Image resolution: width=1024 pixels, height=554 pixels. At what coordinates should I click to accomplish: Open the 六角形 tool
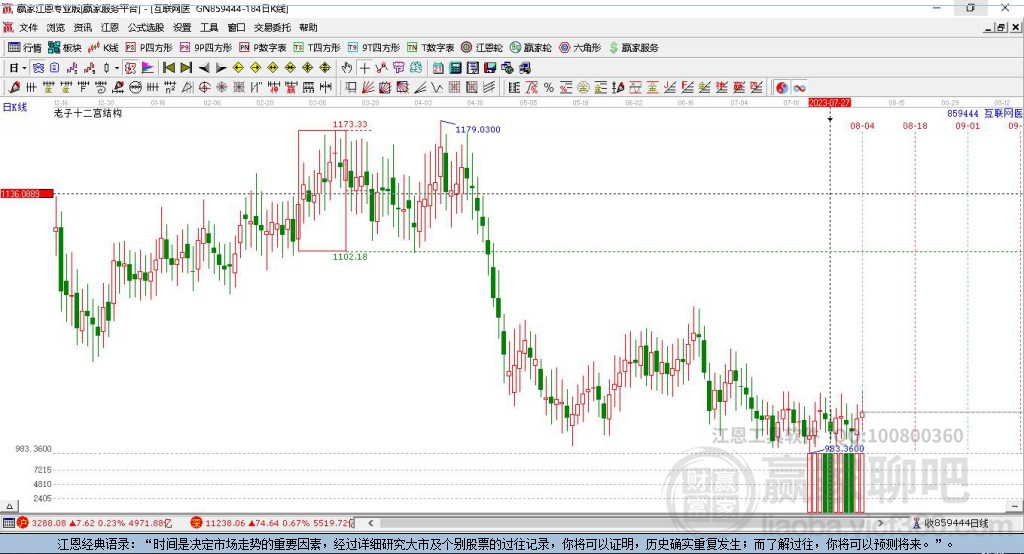pos(580,48)
